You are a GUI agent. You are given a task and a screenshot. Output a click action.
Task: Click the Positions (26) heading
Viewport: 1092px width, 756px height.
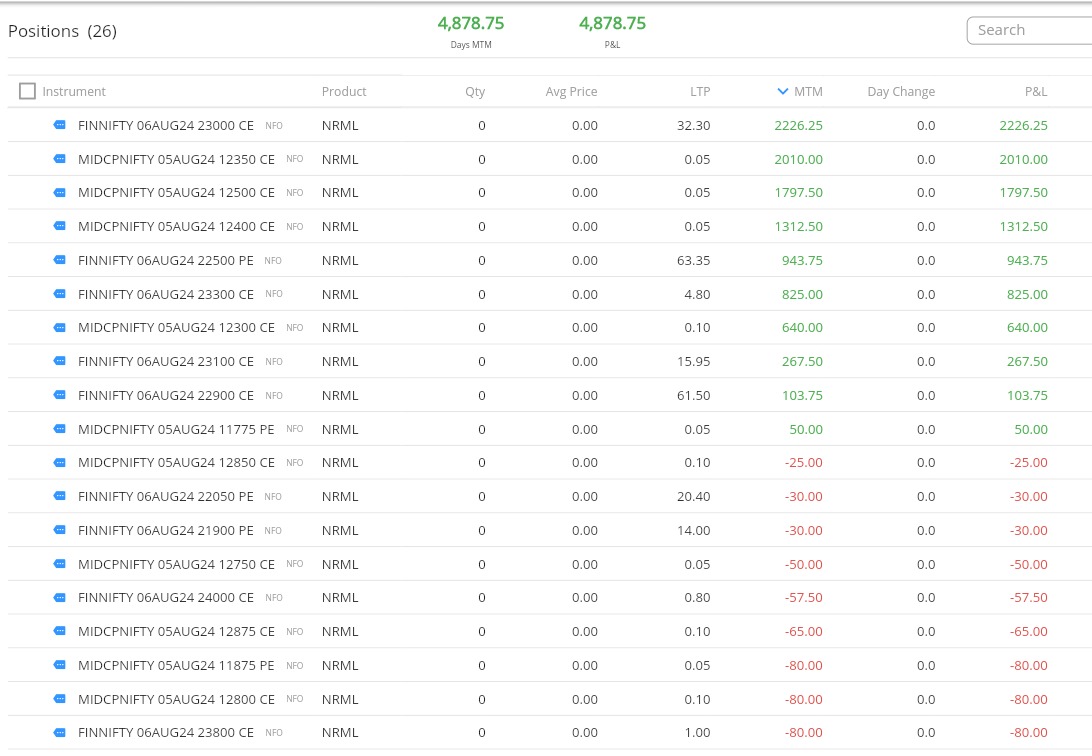click(63, 31)
